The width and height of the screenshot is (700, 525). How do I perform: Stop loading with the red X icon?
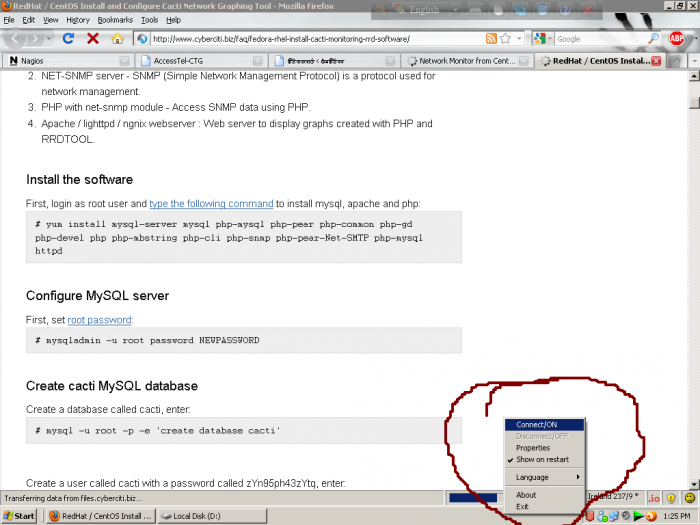[x=93, y=39]
